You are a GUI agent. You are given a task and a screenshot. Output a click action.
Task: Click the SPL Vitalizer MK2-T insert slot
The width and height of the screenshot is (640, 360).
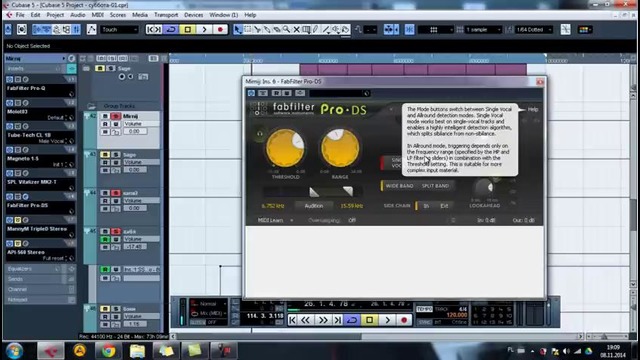40,184
